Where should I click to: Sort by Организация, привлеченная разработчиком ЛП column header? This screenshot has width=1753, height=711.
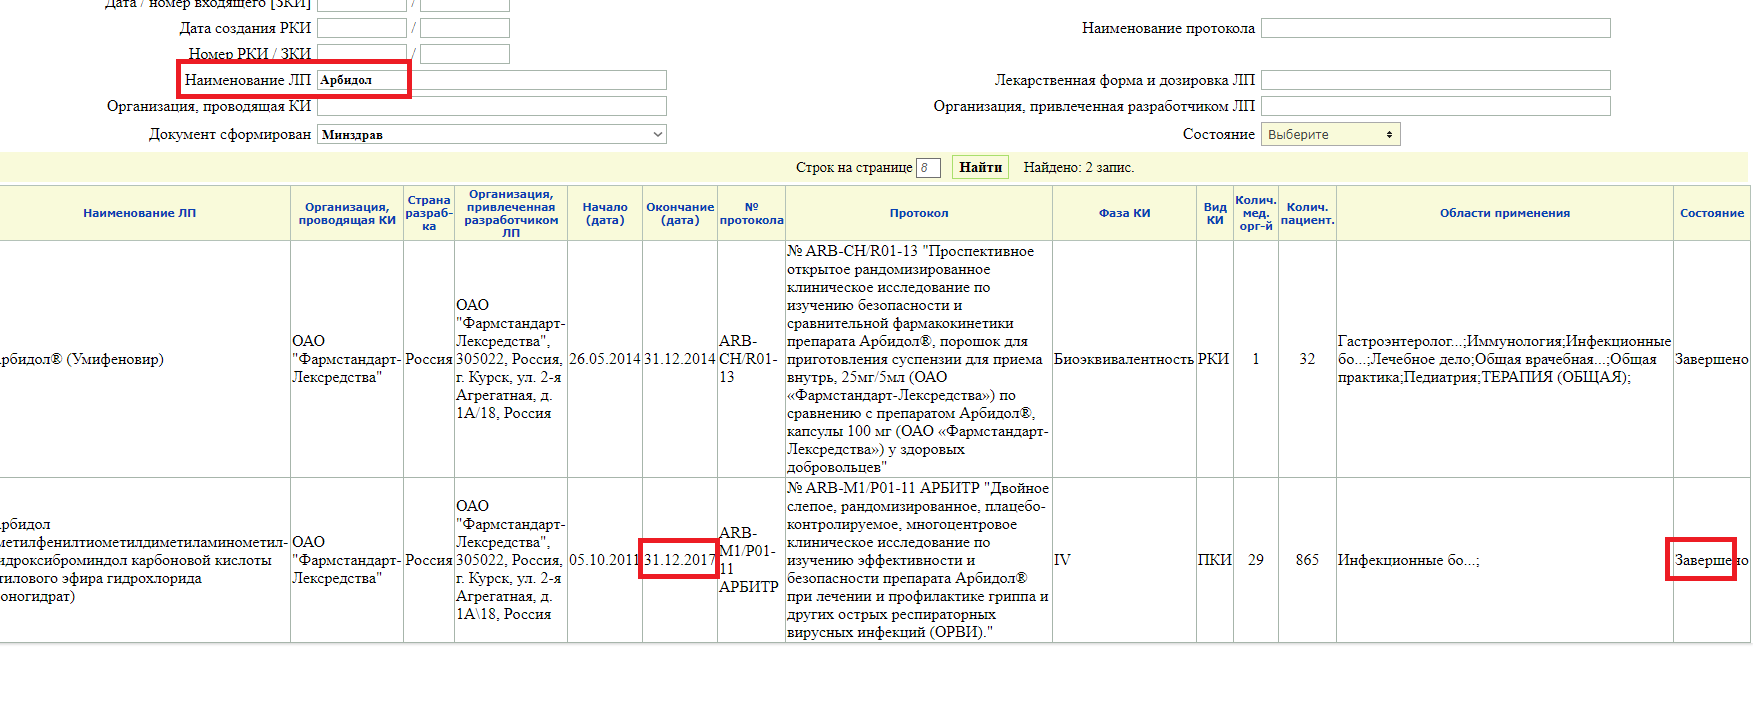tap(511, 213)
